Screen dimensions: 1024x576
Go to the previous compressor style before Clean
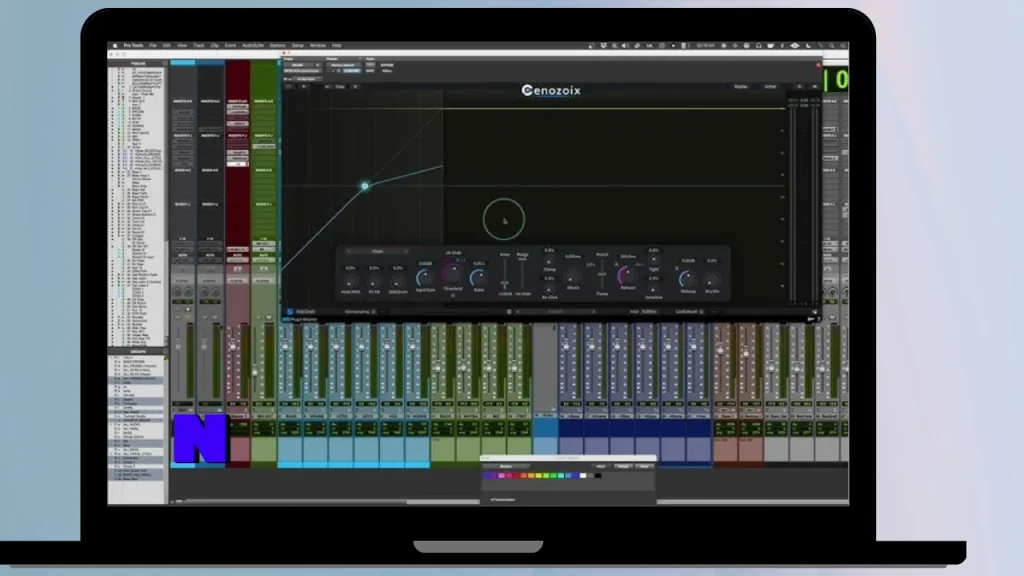pos(349,251)
